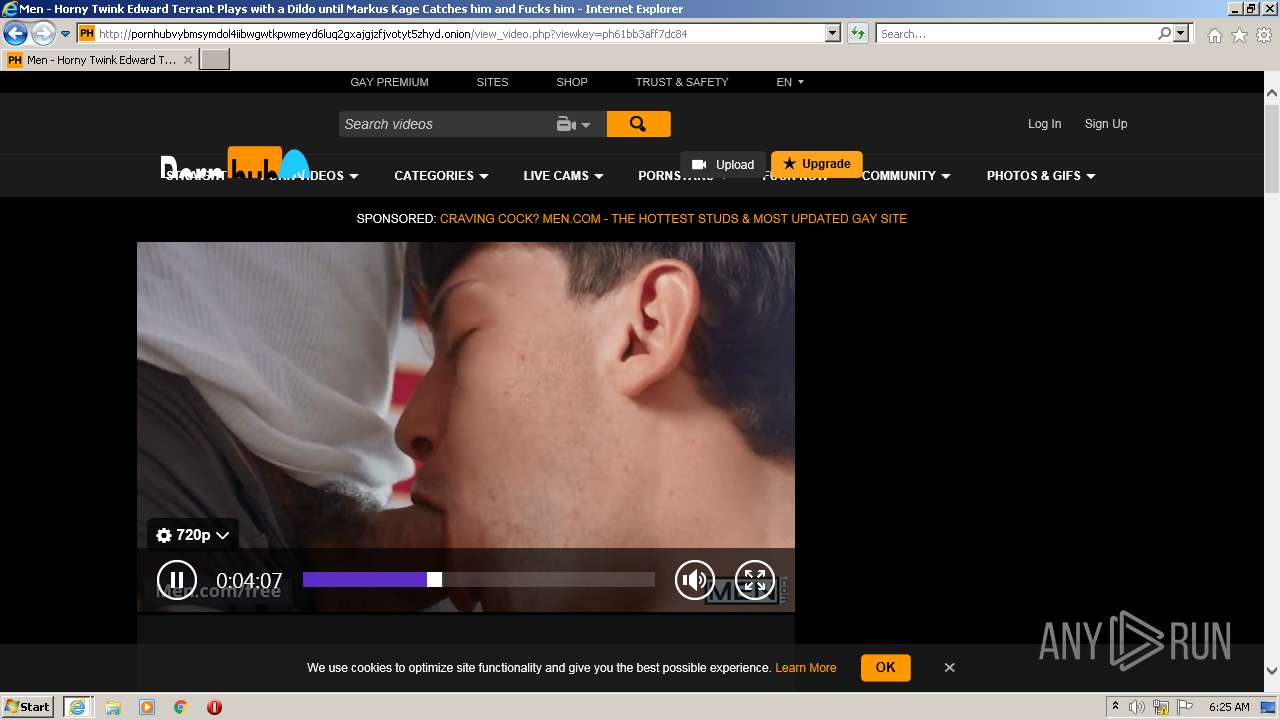Open the Action Center flag icon
Screen dimensions: 1280x720
coord(1184,707)
